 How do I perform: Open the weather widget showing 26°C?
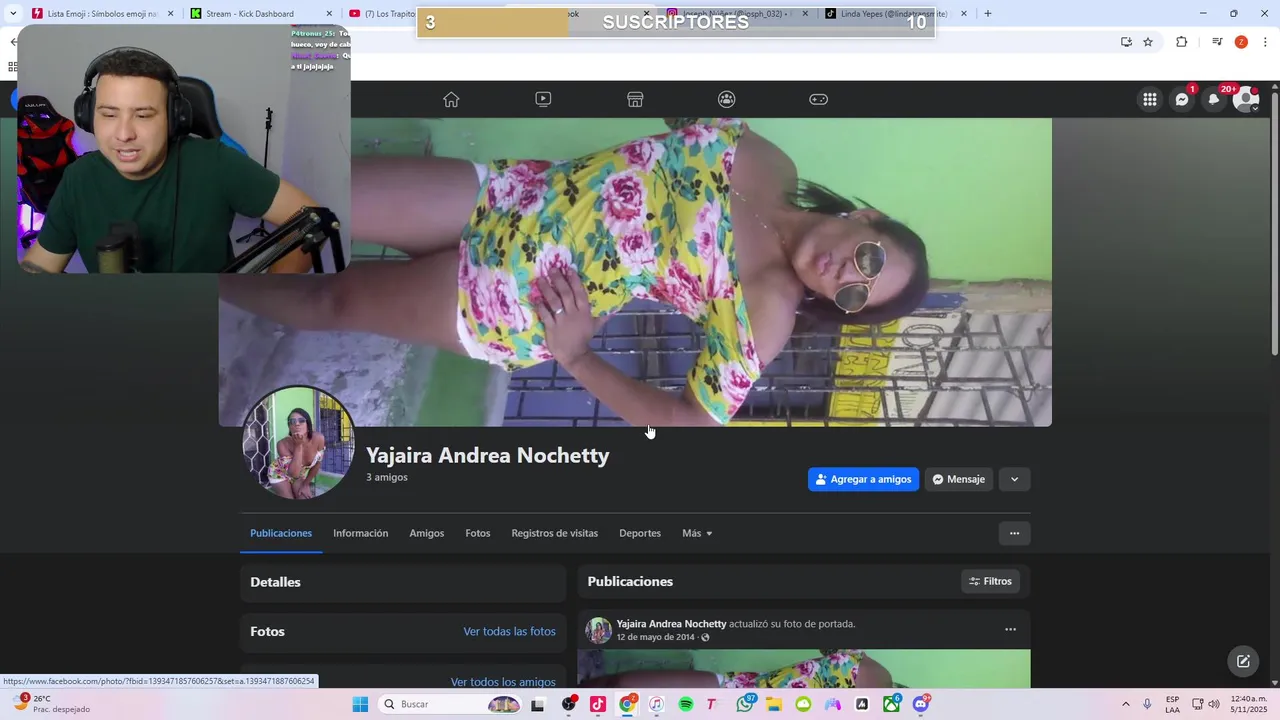click(50, 704)
